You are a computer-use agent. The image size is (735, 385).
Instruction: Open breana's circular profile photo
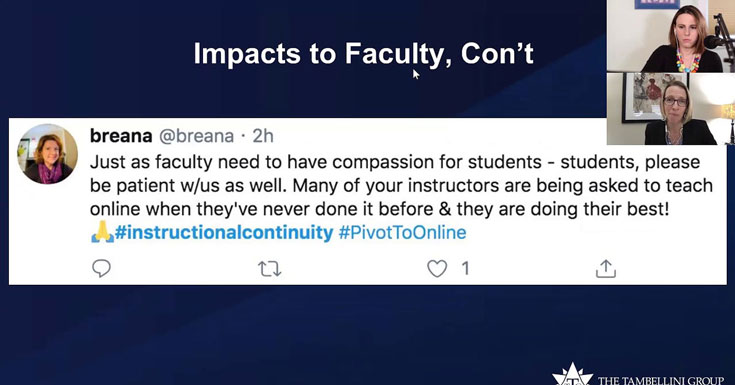click(x=47, y=154)
